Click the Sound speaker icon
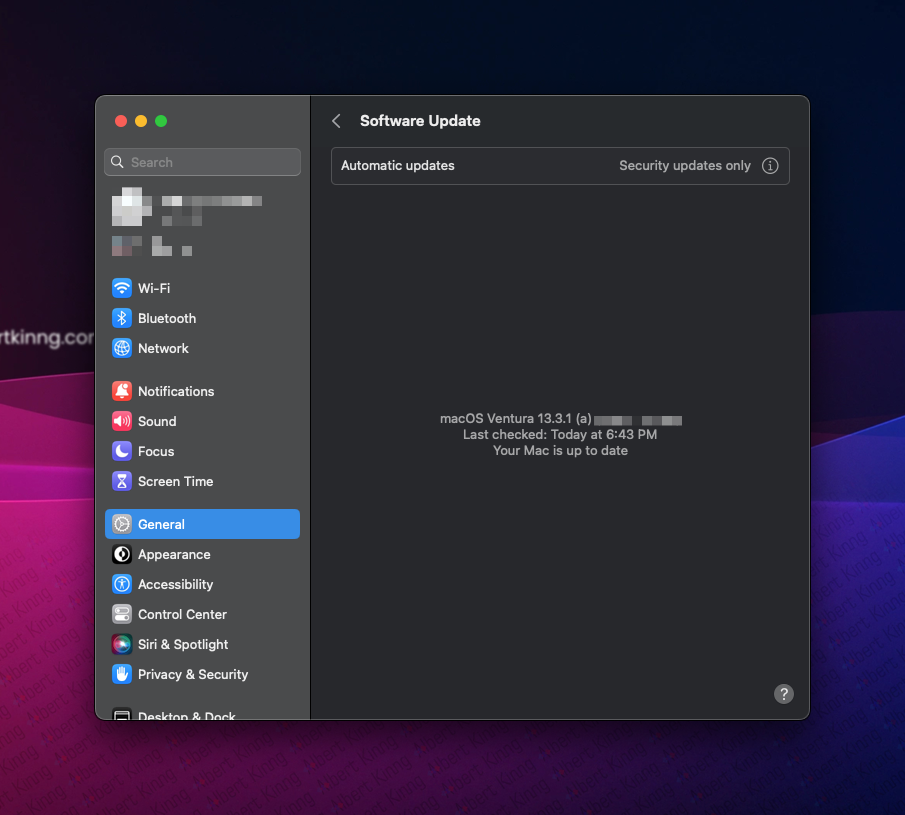The height and width of the screenshot is (815, 905). click(122, 421)
